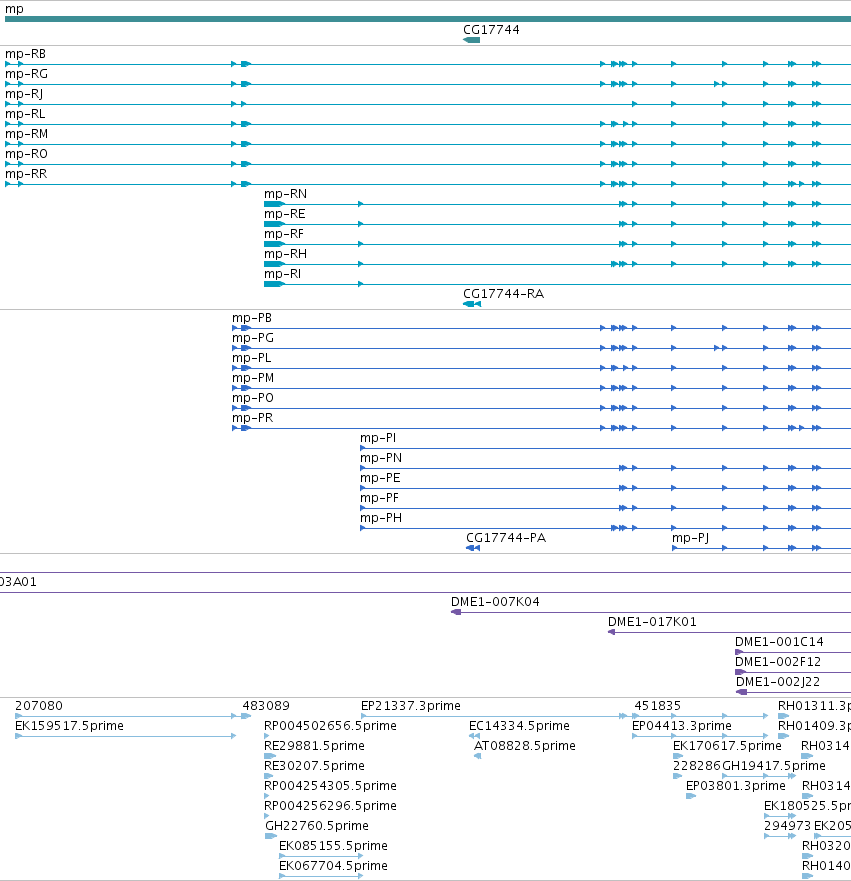Select the mp gene label

click(x=14, y=9)
